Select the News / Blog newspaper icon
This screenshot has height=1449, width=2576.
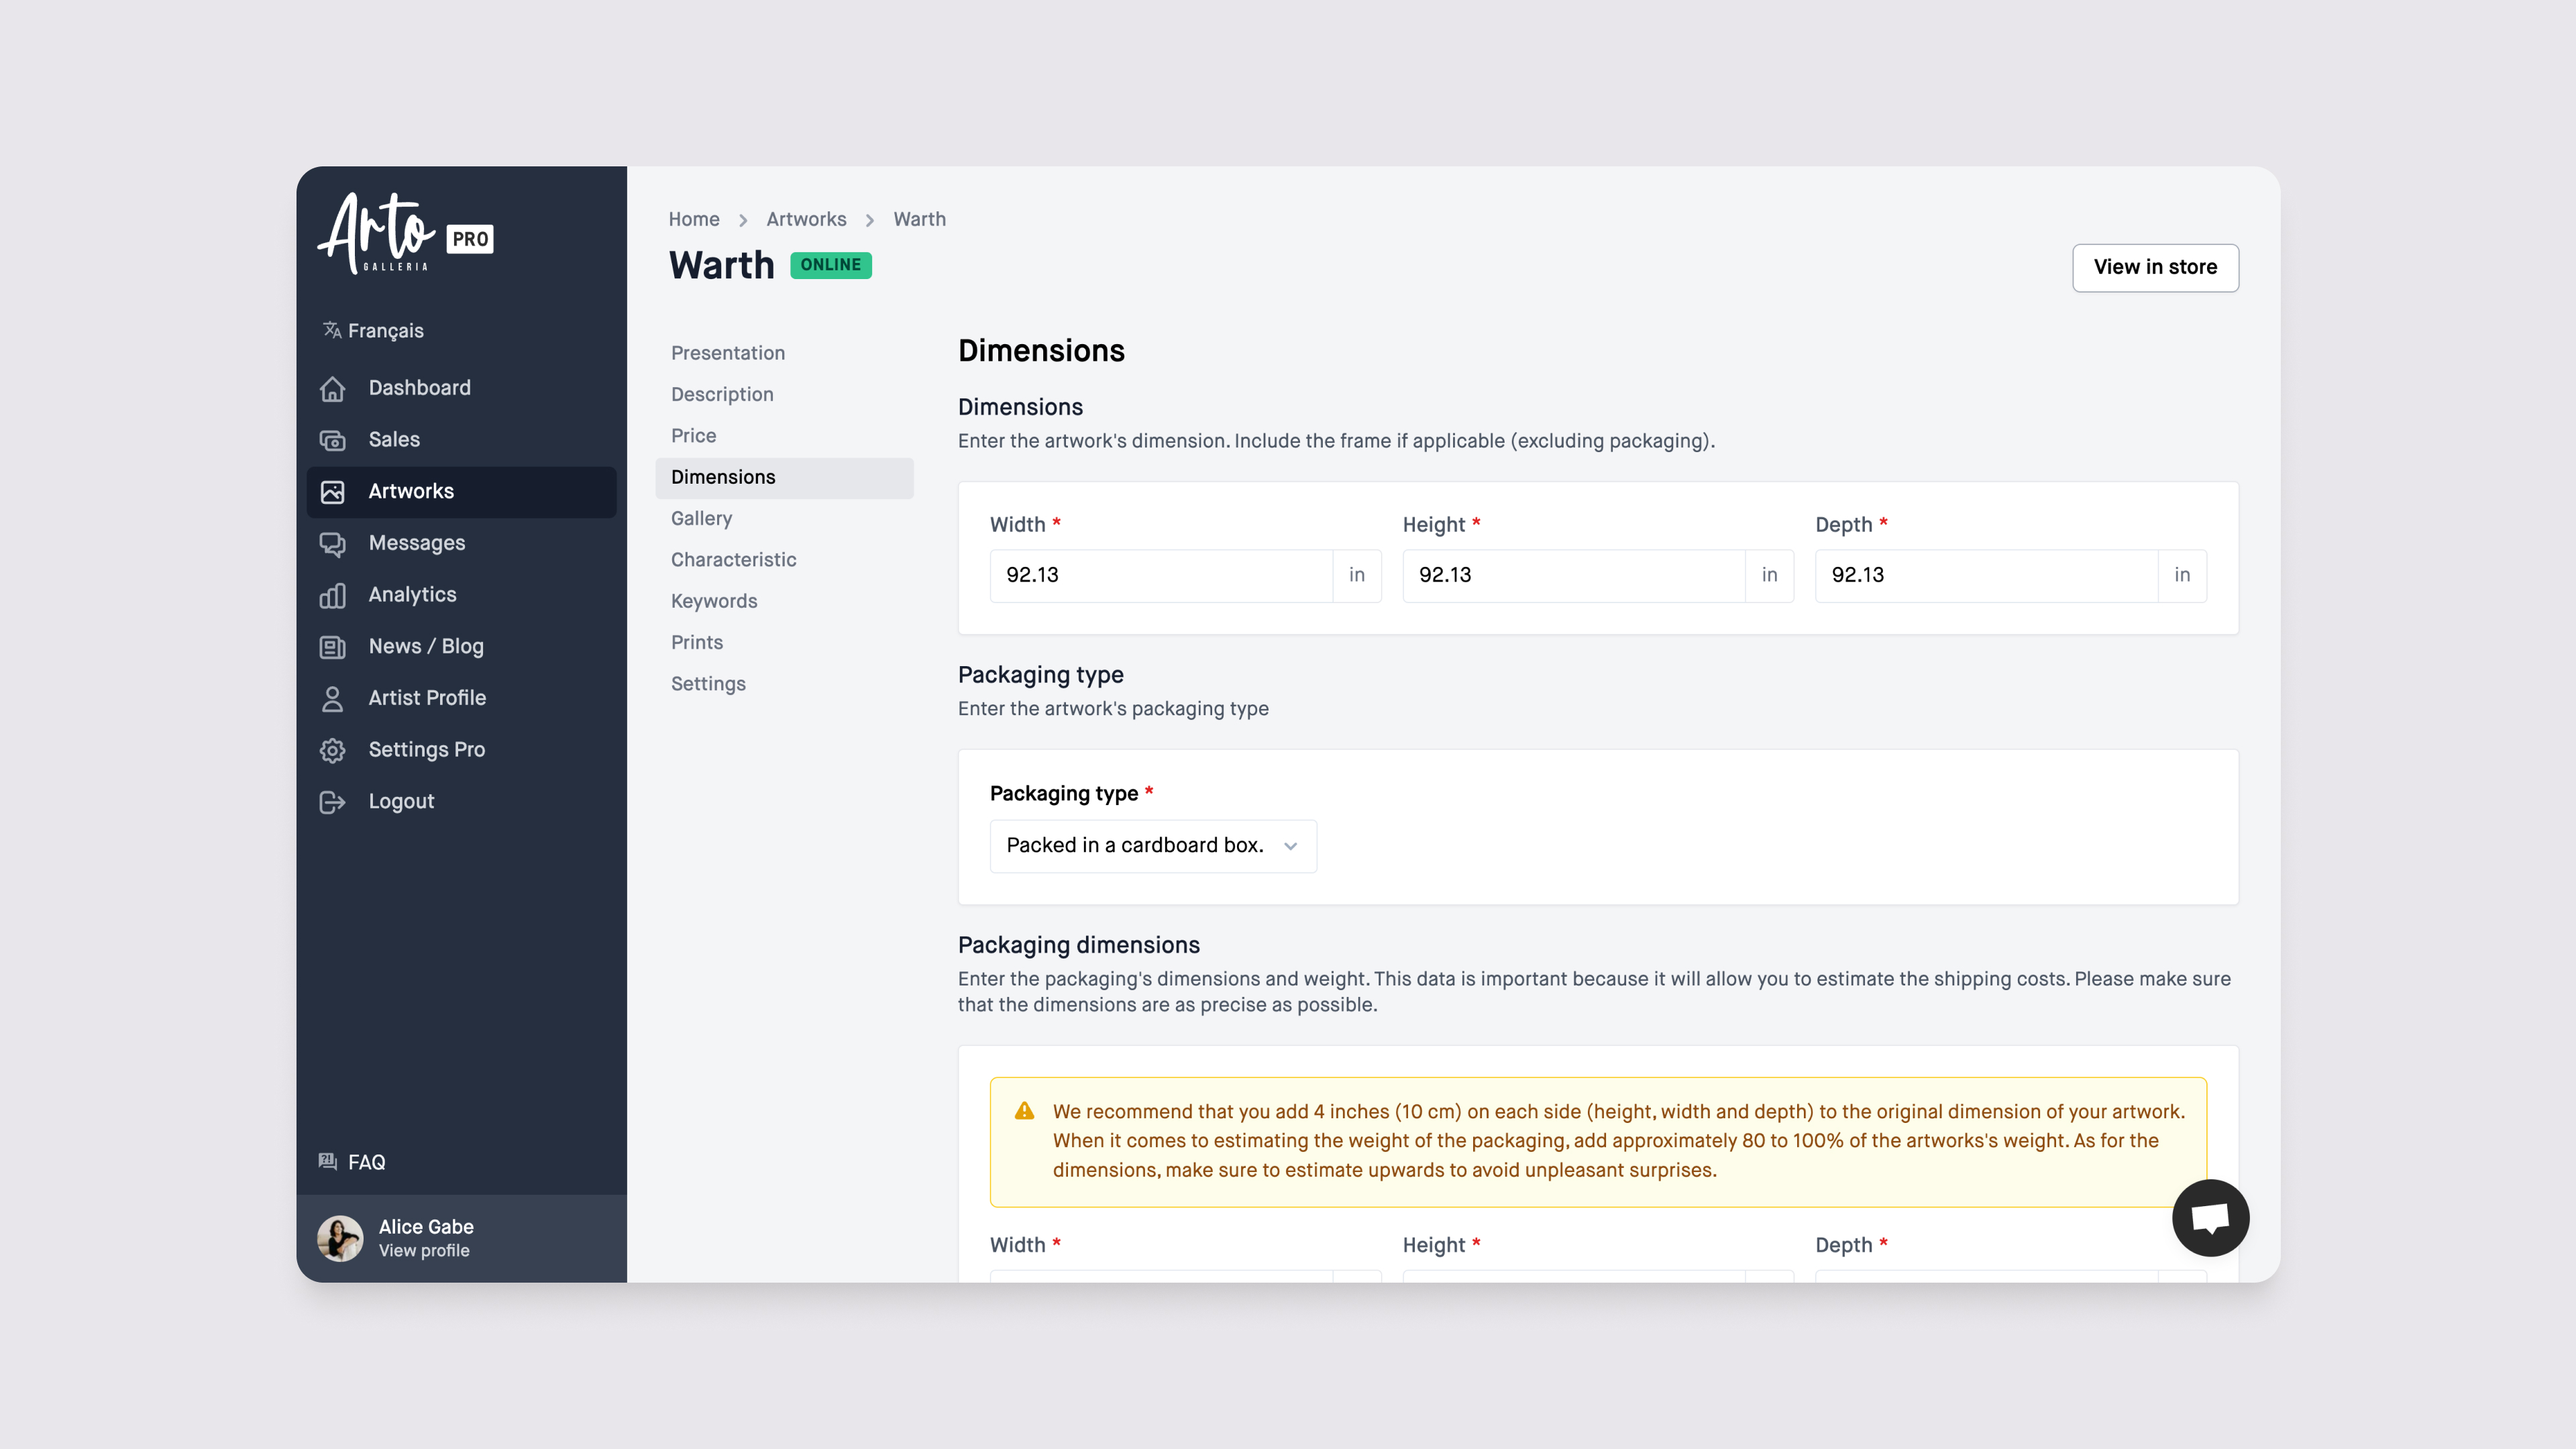click(334, 646)
